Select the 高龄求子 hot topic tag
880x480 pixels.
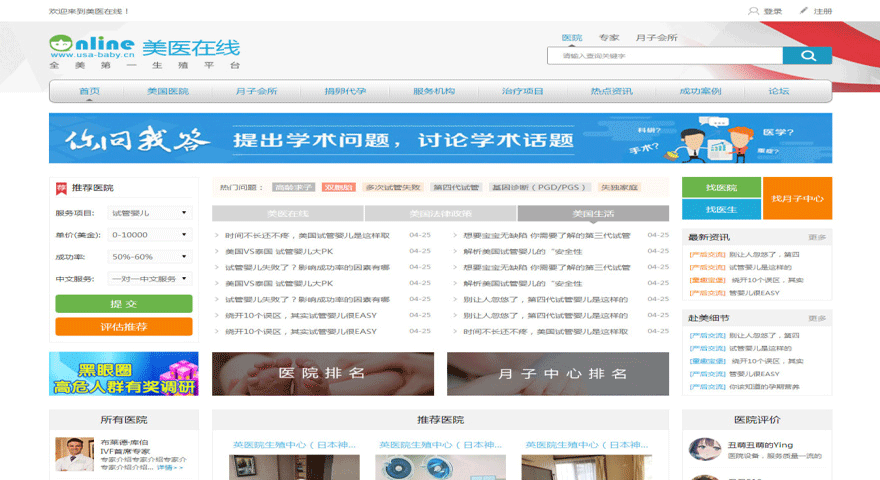(x=293, y=188)
